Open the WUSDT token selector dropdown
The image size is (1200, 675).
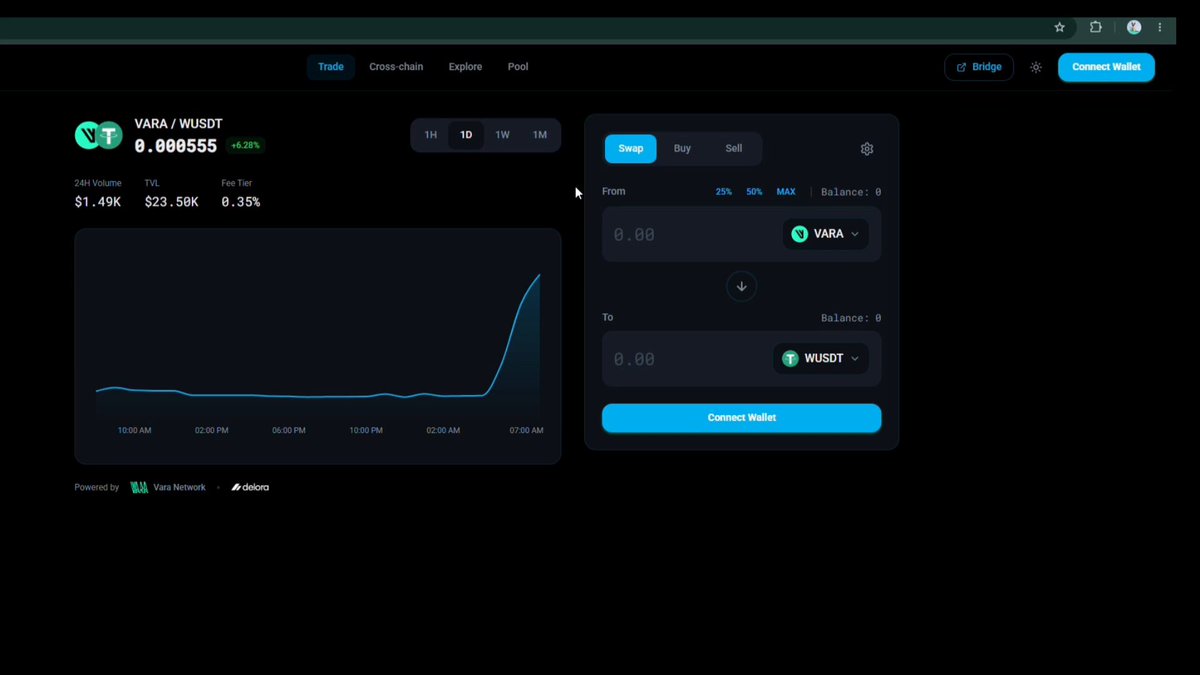(821, 359)
